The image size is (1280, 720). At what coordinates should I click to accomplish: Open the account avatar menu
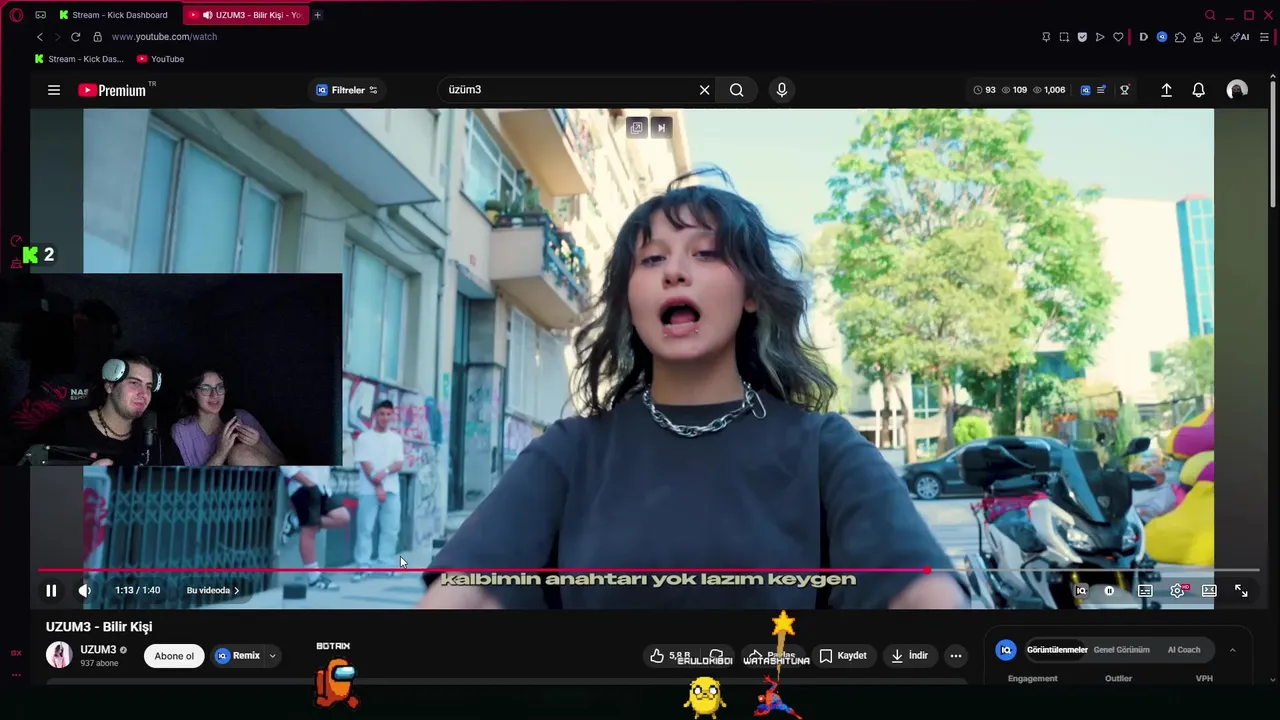tap(1237, 90)
